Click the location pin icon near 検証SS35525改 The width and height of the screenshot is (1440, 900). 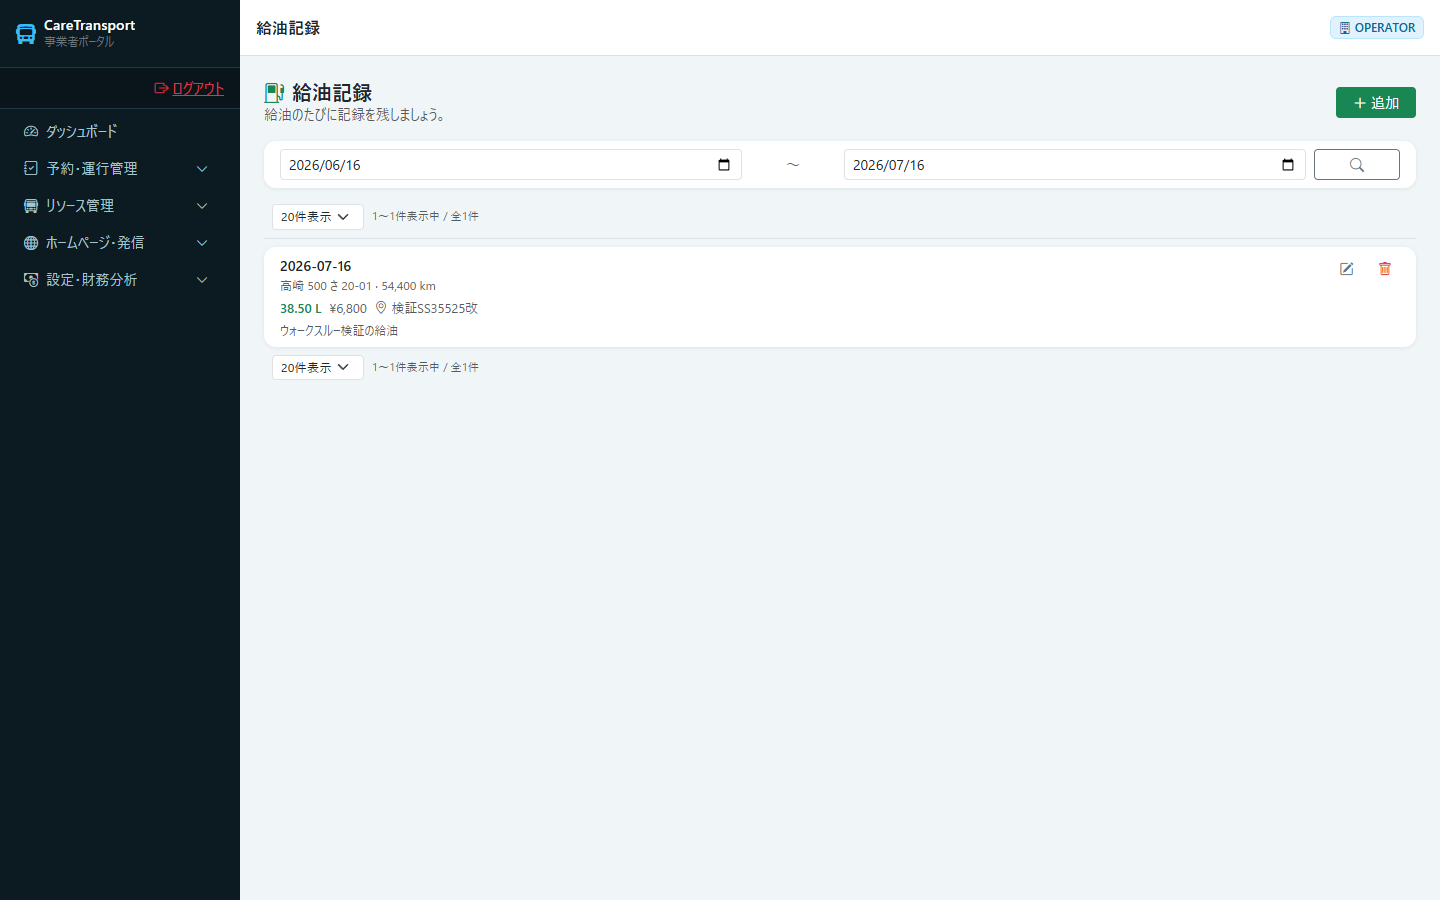tap(381, 308)
